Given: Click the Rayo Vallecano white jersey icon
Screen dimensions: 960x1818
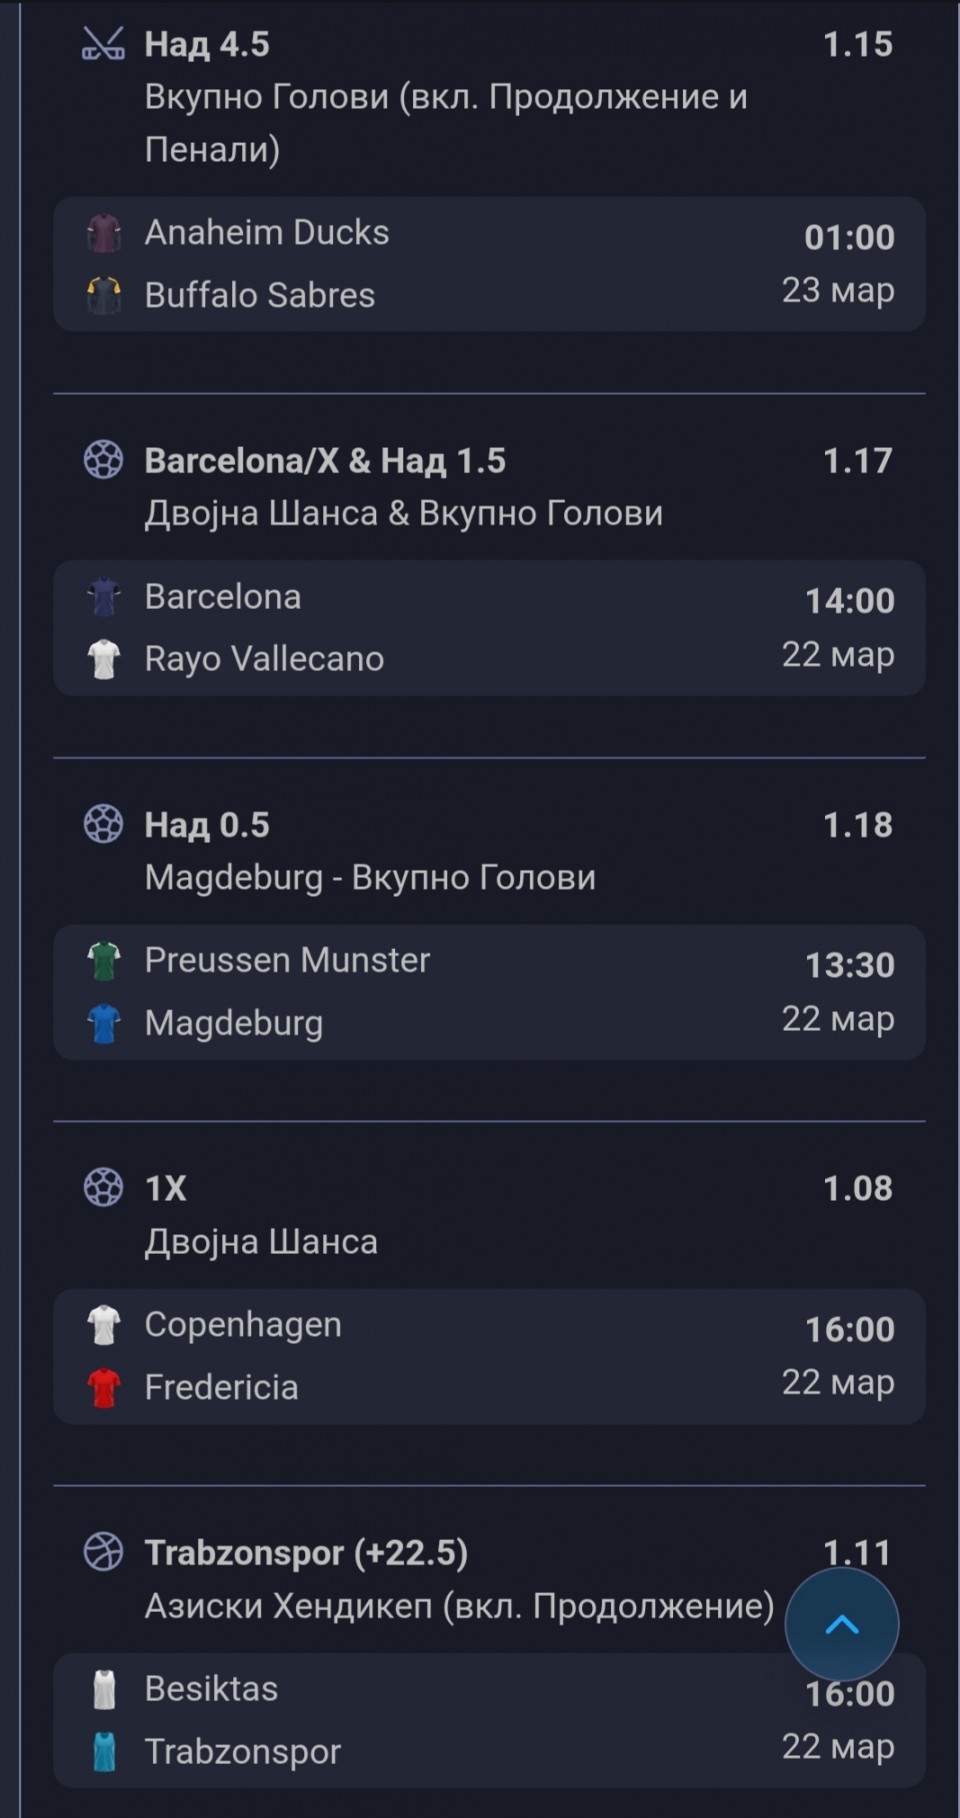Looking at the screenshot, I should (x=104, y=659).
